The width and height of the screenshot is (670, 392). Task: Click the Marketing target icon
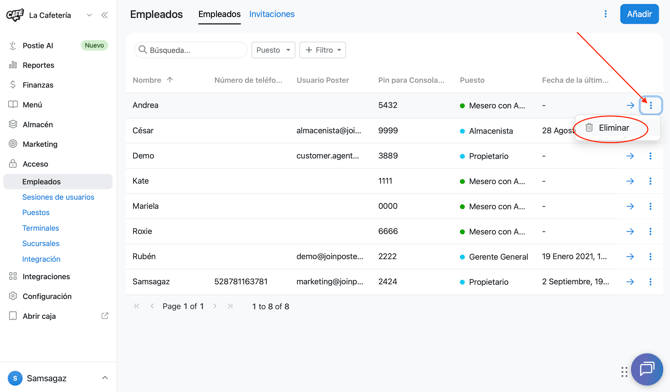coord(13,144)
